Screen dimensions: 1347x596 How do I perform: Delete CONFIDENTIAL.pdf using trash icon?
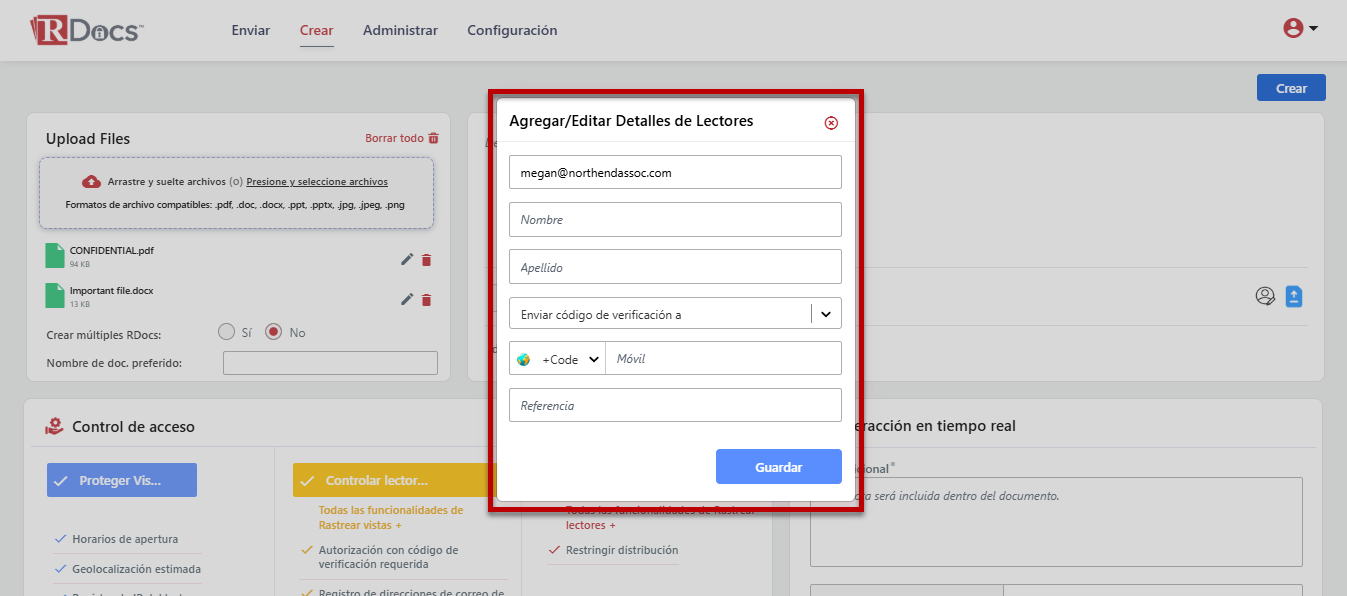(x=427, y=260)
